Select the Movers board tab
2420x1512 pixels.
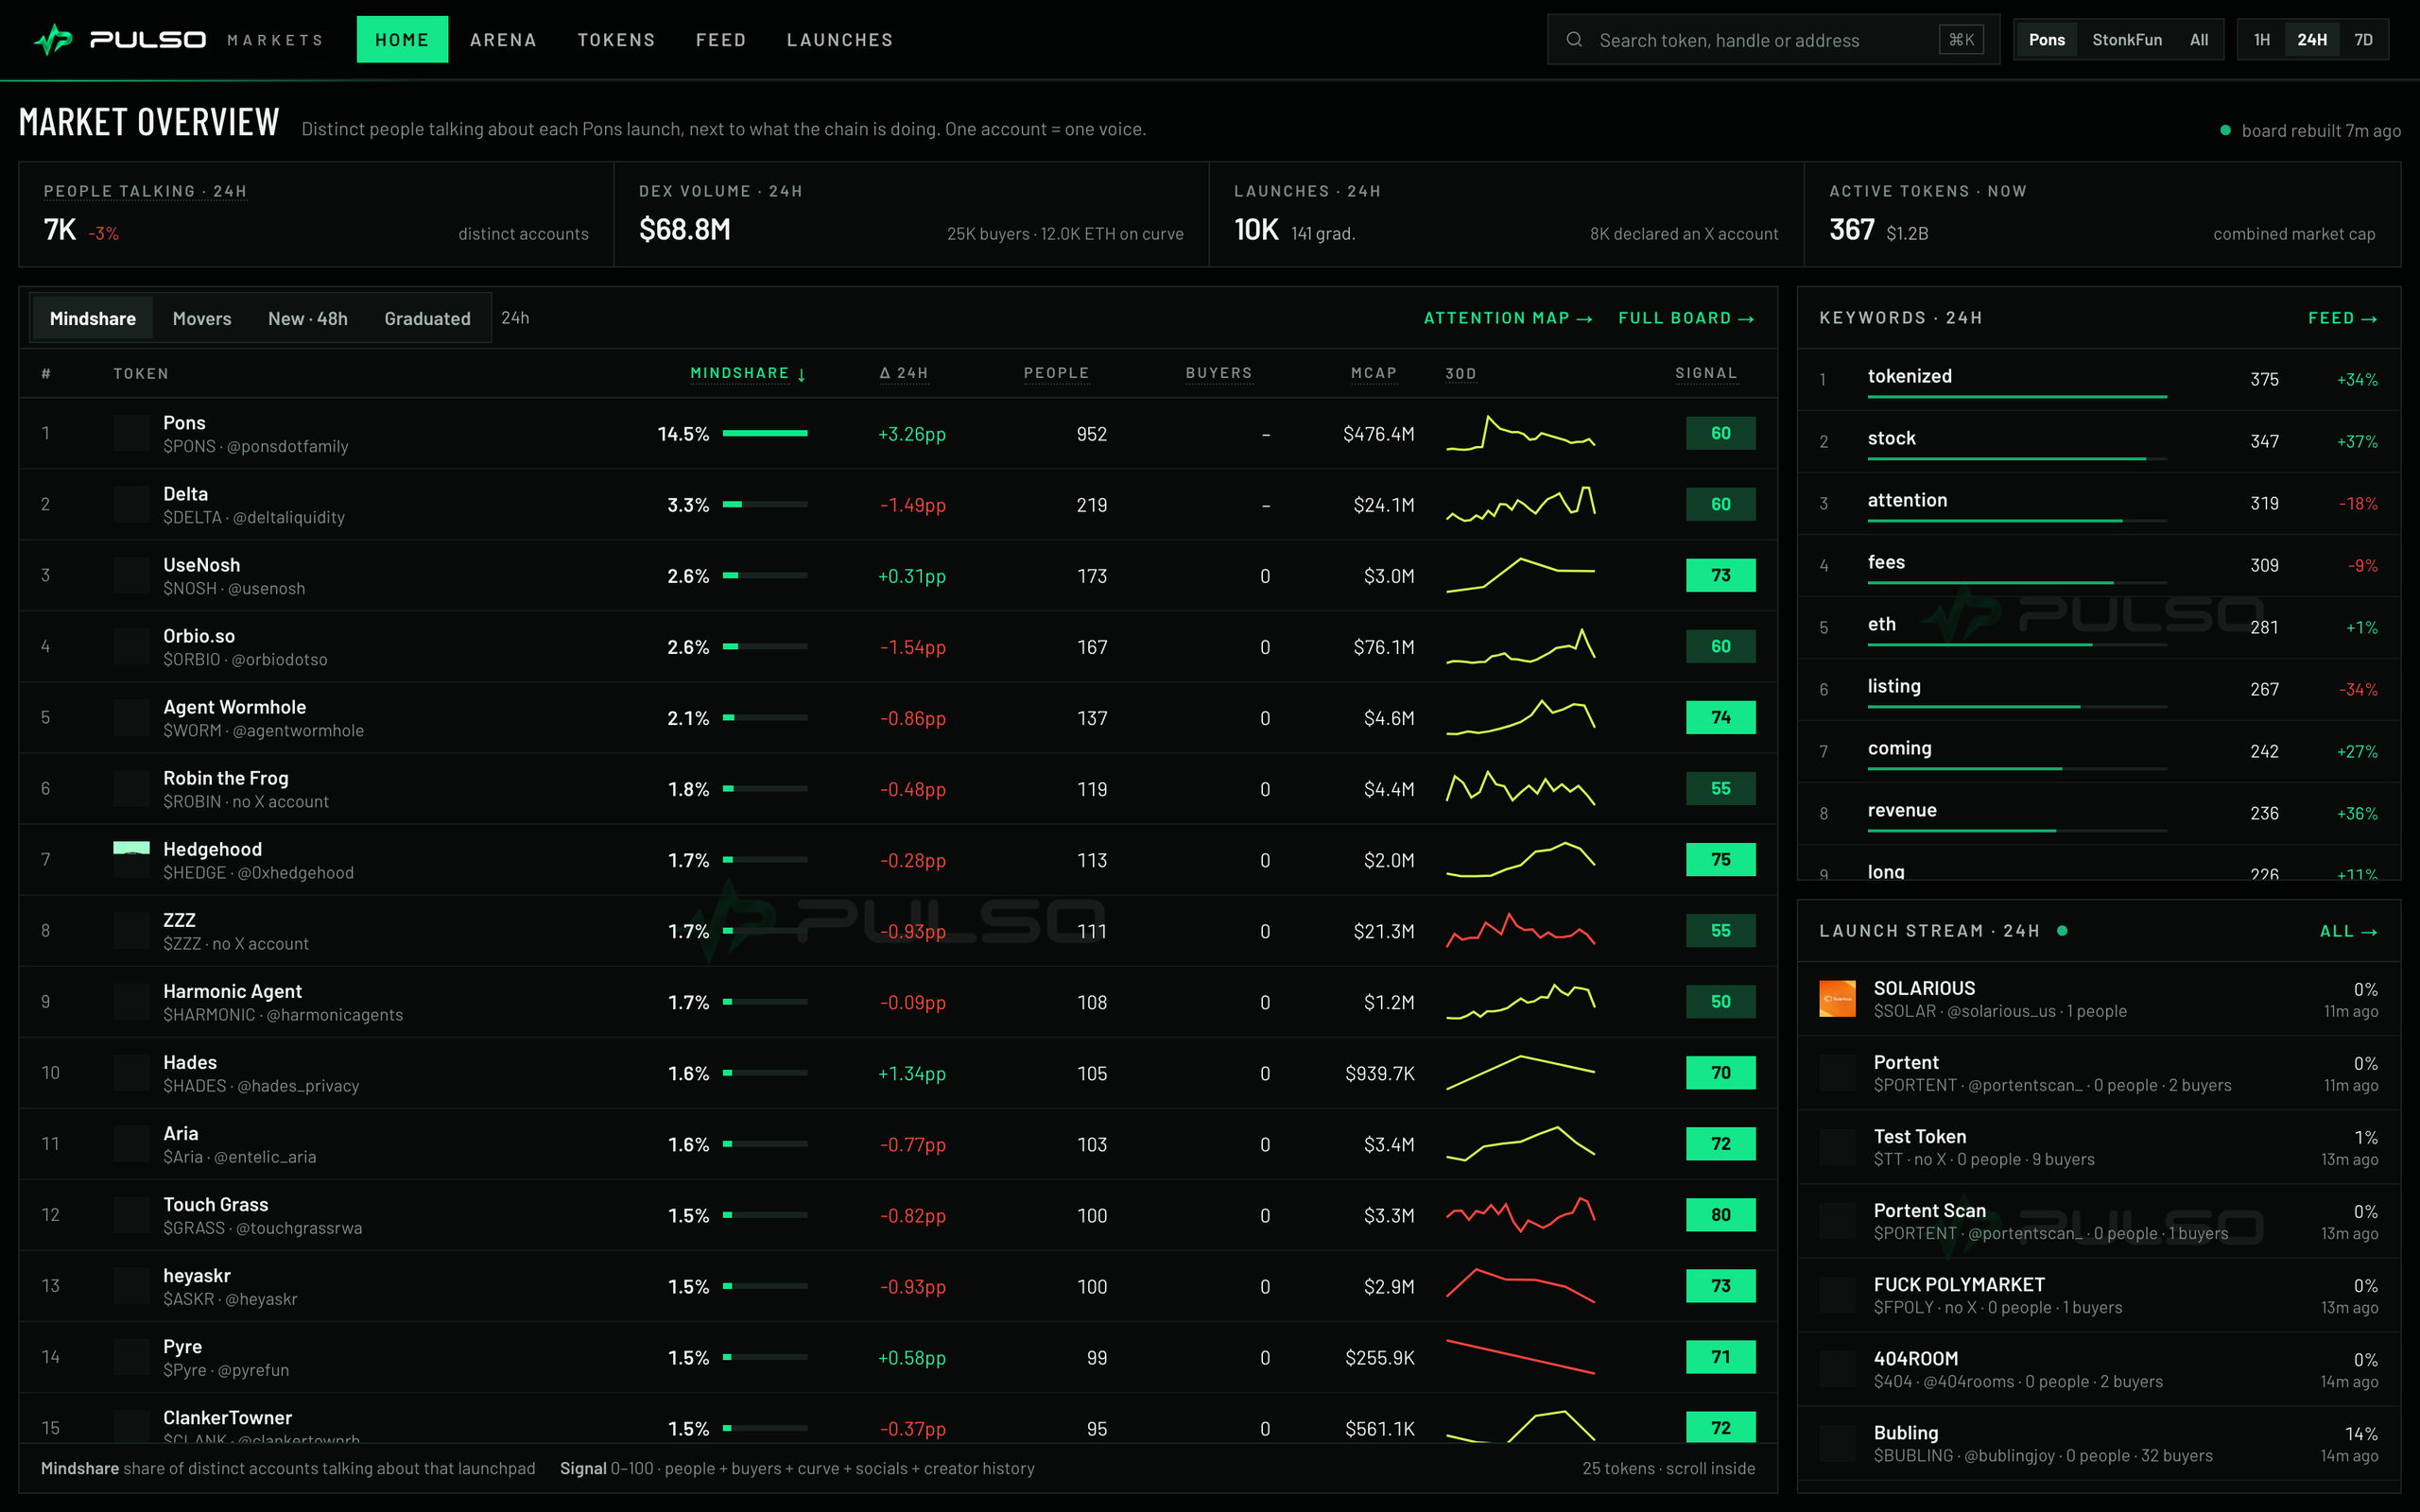coord(202,319)
